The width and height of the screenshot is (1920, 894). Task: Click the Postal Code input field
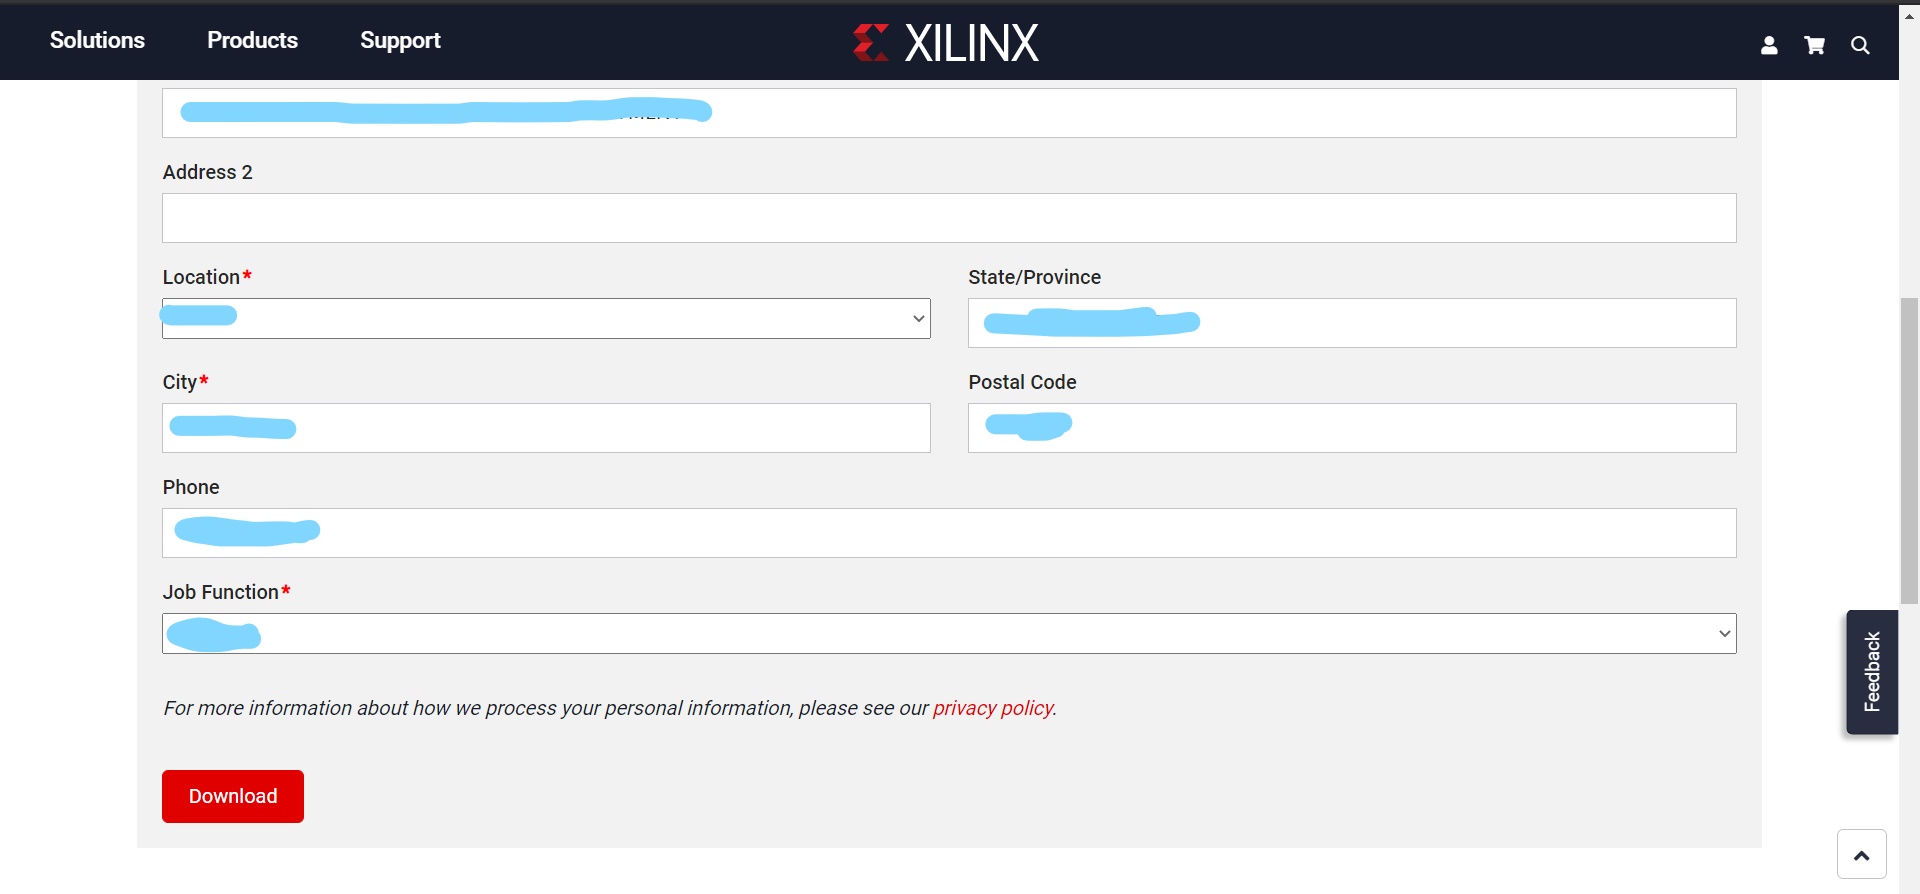pyautogui.click(x=1352, y=428)
